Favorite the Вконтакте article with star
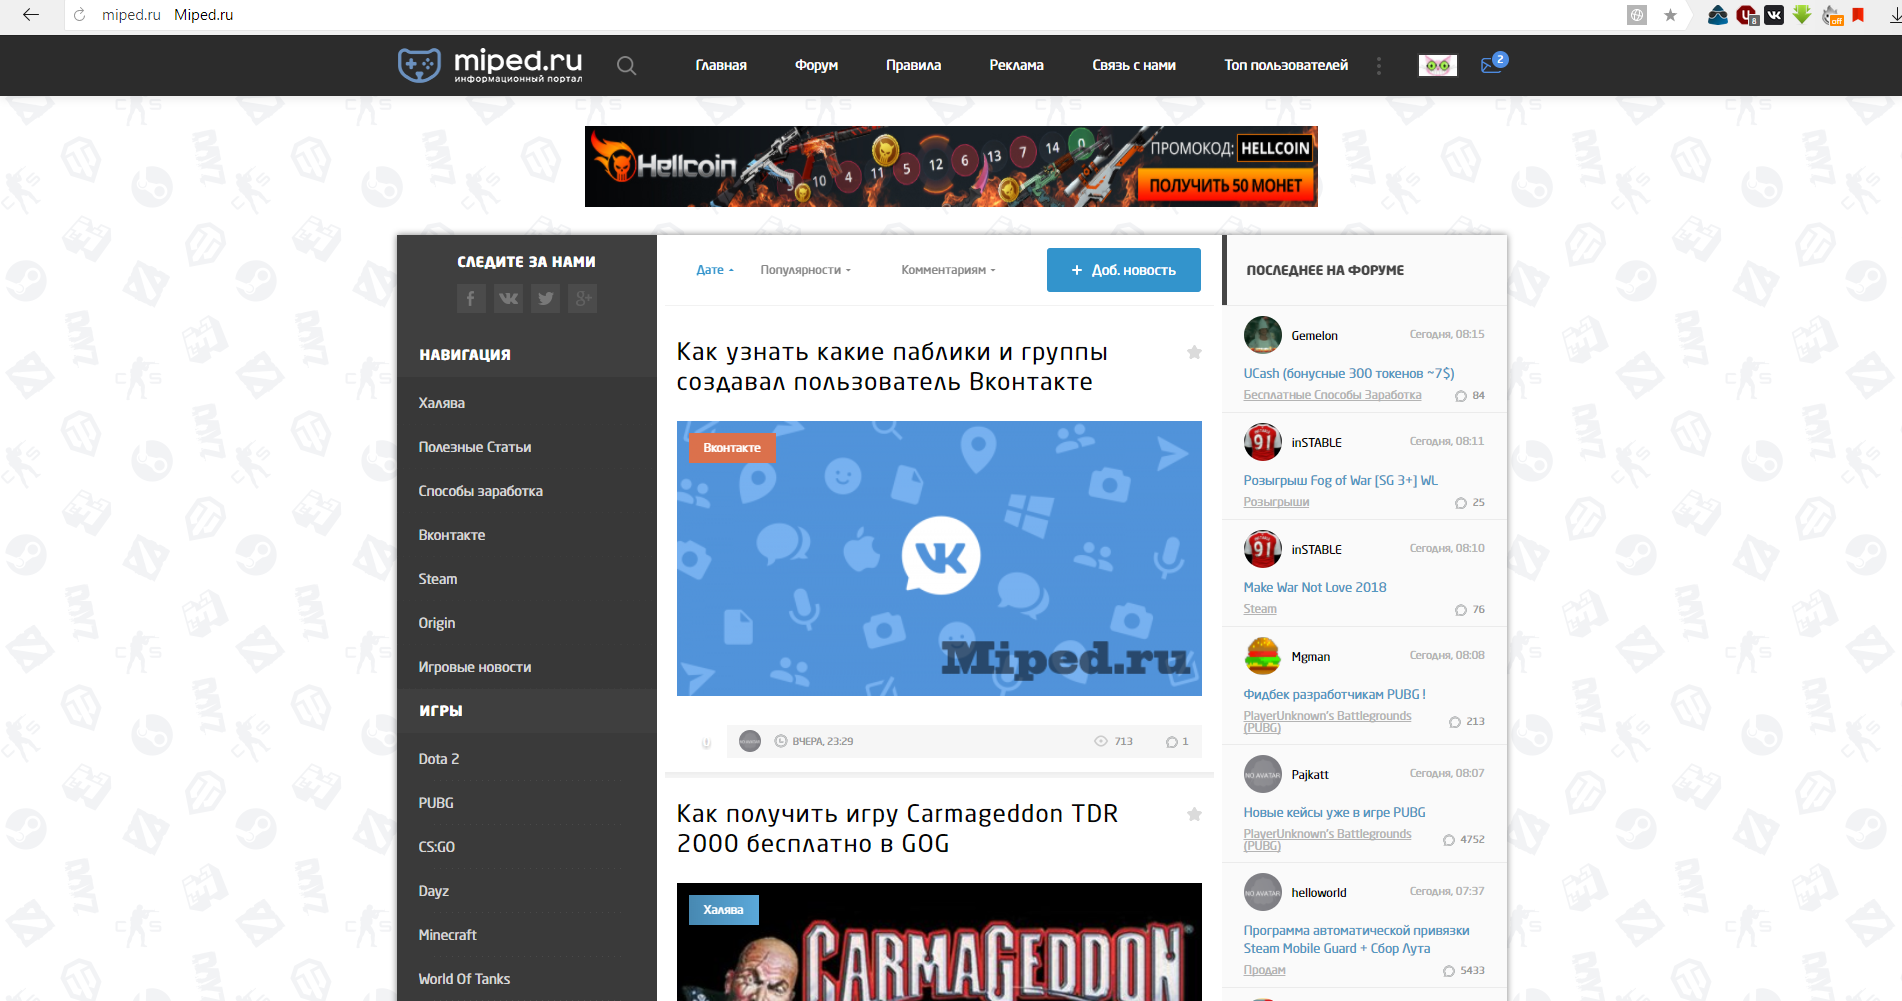Screen dimensions: 1902x1001 [1194, 352]
